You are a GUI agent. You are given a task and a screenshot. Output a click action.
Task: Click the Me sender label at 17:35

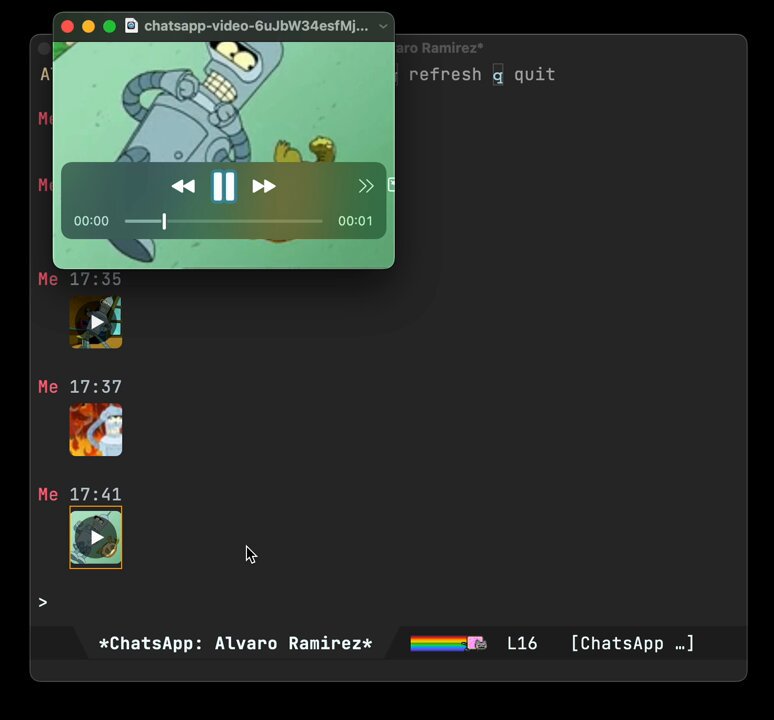coord(48,279)
